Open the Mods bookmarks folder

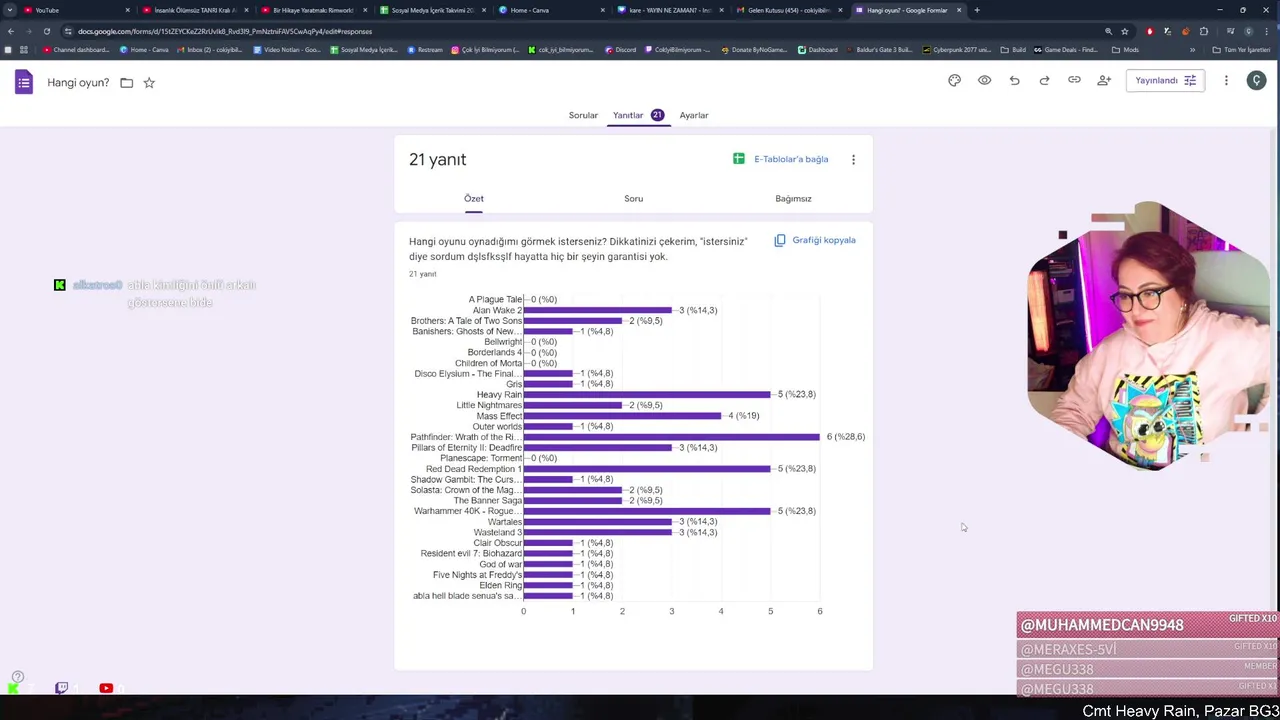click(x=1125, y=50)
